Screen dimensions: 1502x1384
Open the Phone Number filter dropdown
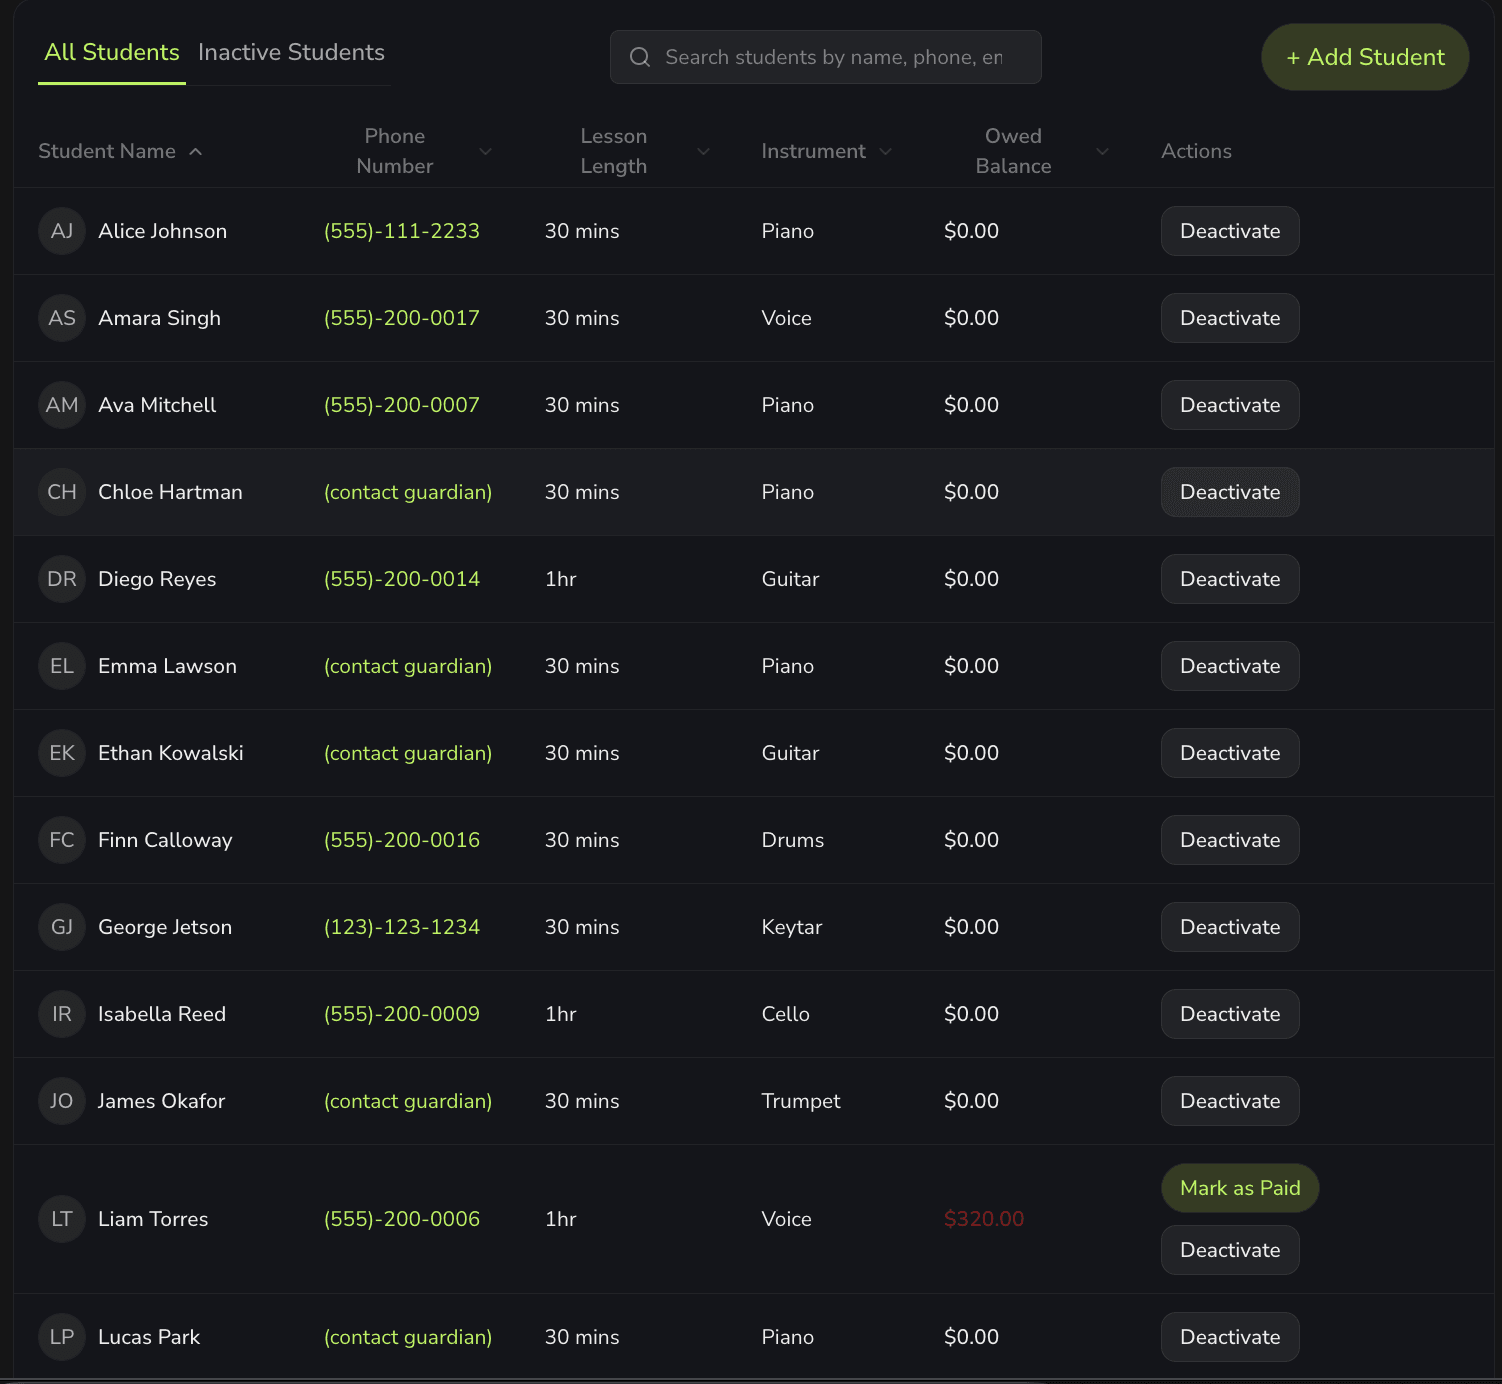[x=486, y=152]
